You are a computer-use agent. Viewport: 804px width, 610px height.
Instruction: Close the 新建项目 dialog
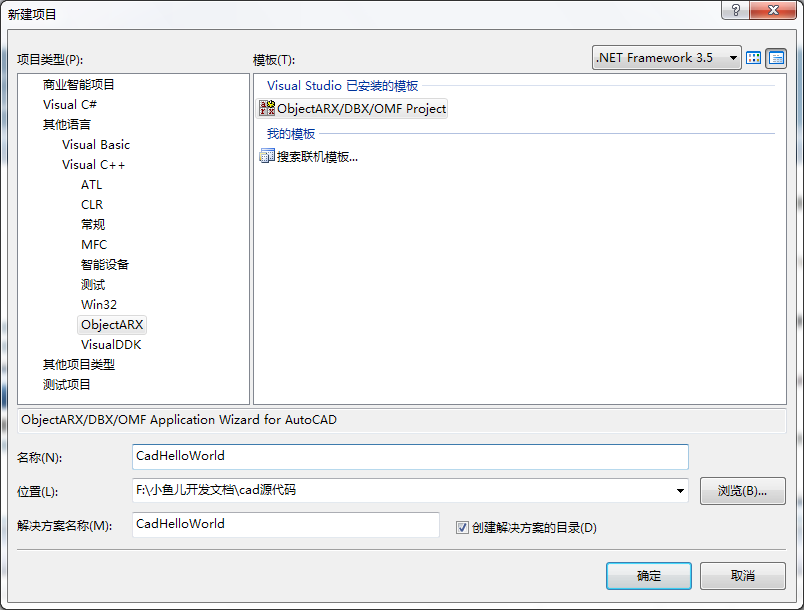(x=773, y=10)
